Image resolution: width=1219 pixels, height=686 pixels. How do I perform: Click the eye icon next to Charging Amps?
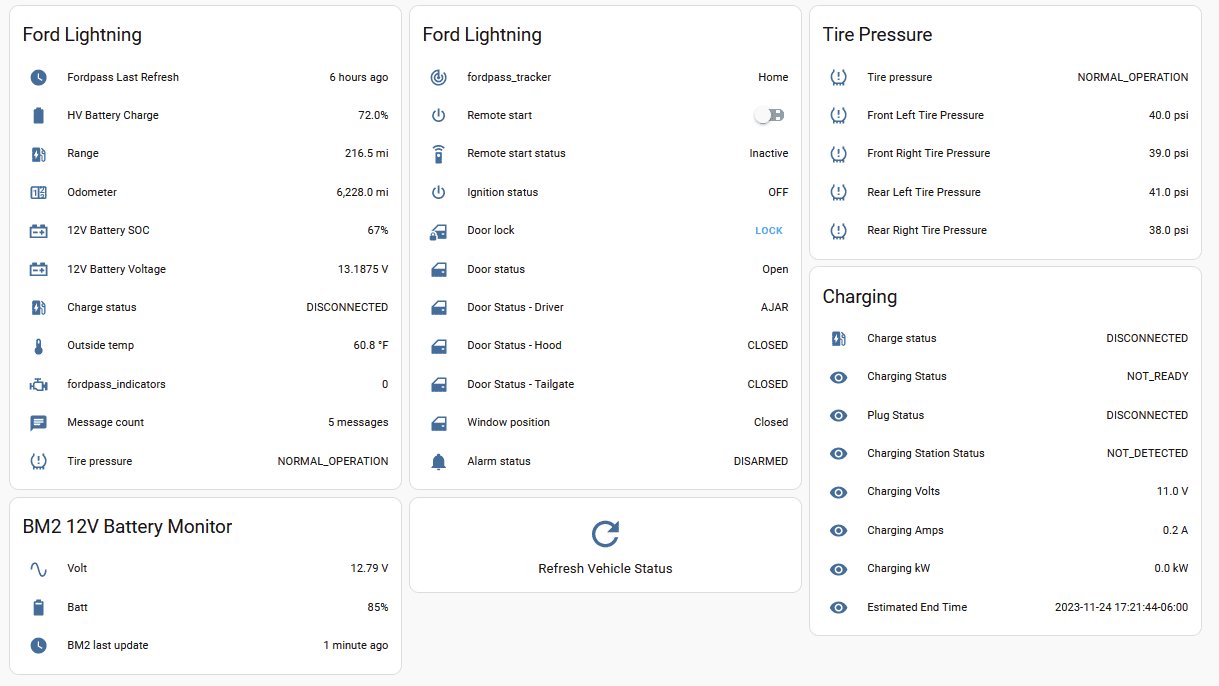coord(838,531)
